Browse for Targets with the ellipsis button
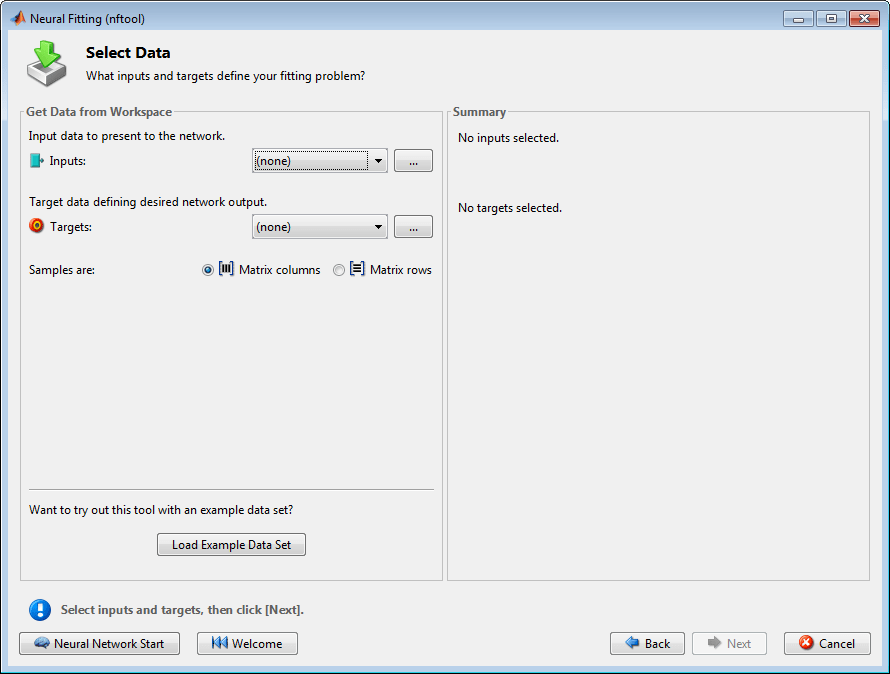 413,227
